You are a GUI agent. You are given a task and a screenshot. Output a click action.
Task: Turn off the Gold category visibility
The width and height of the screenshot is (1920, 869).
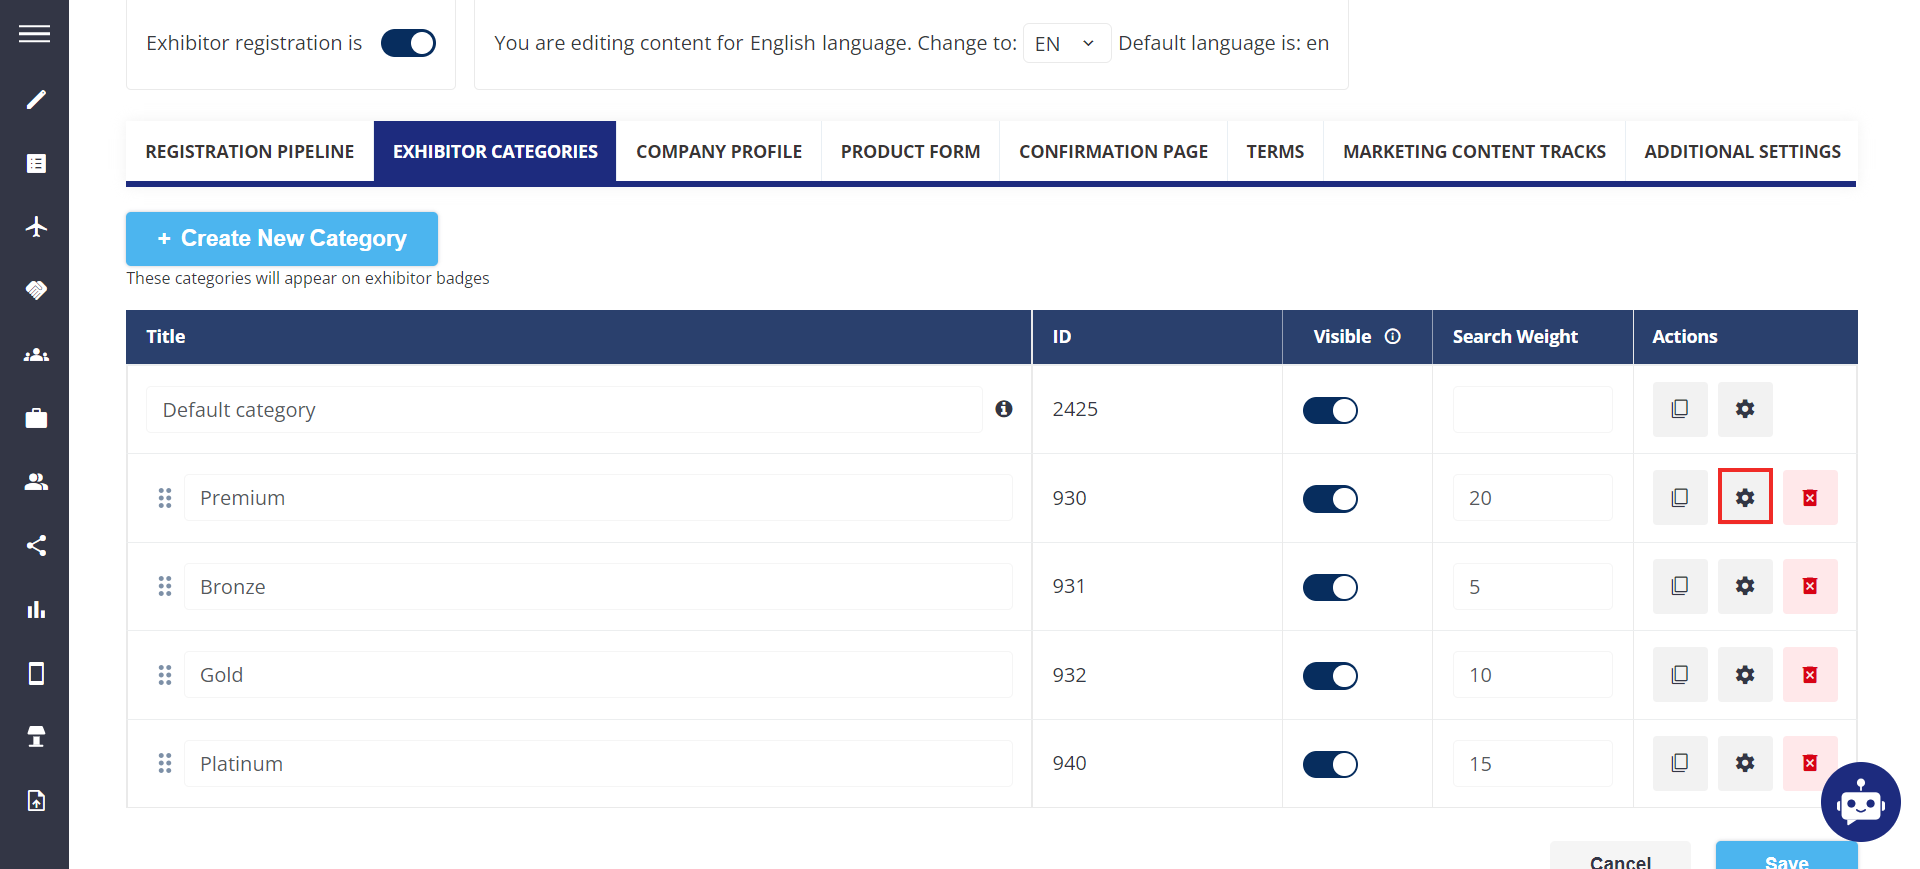1330,676
